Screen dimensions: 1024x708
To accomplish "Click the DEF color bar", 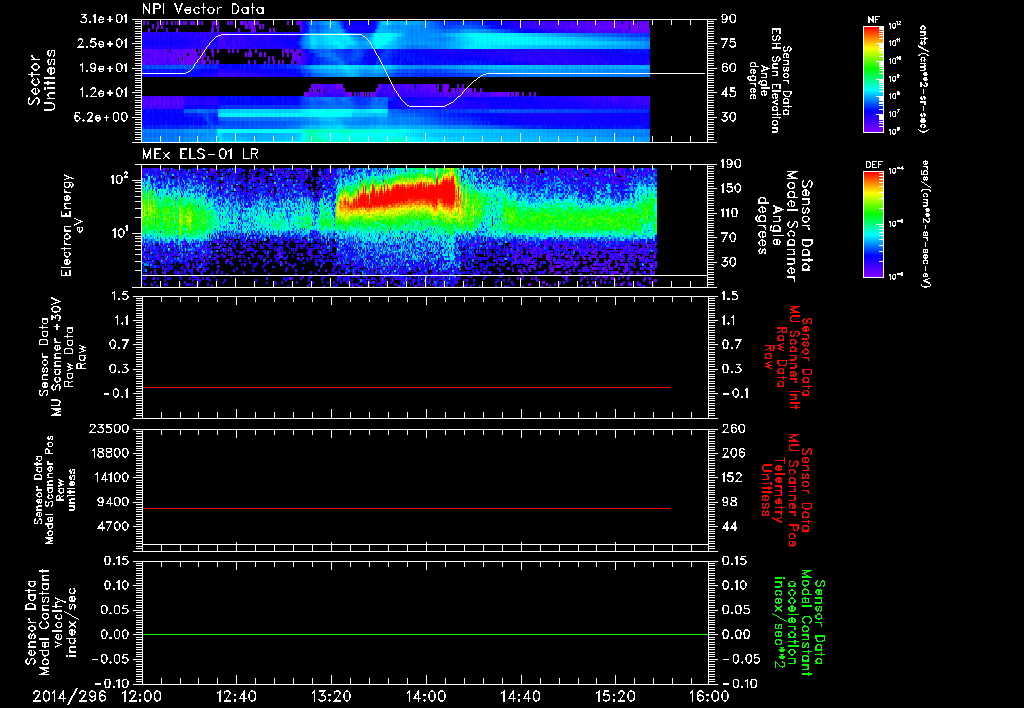I will (x=874, y=224).
